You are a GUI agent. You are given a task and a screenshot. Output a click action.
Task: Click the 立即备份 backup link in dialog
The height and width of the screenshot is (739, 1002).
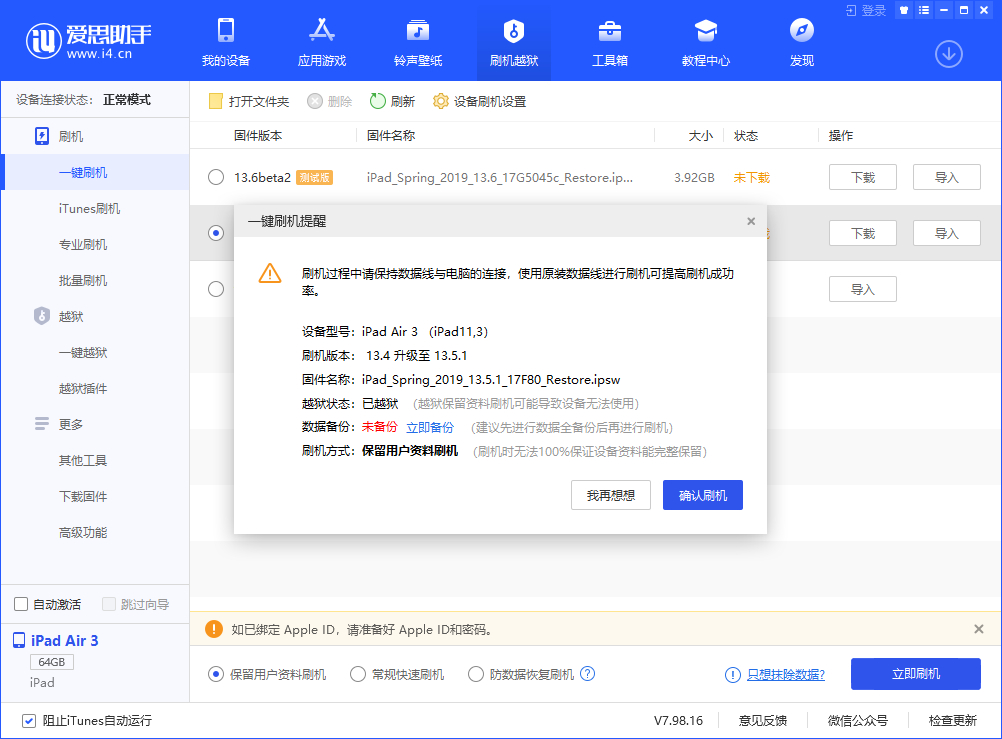(x=430, y=427)
